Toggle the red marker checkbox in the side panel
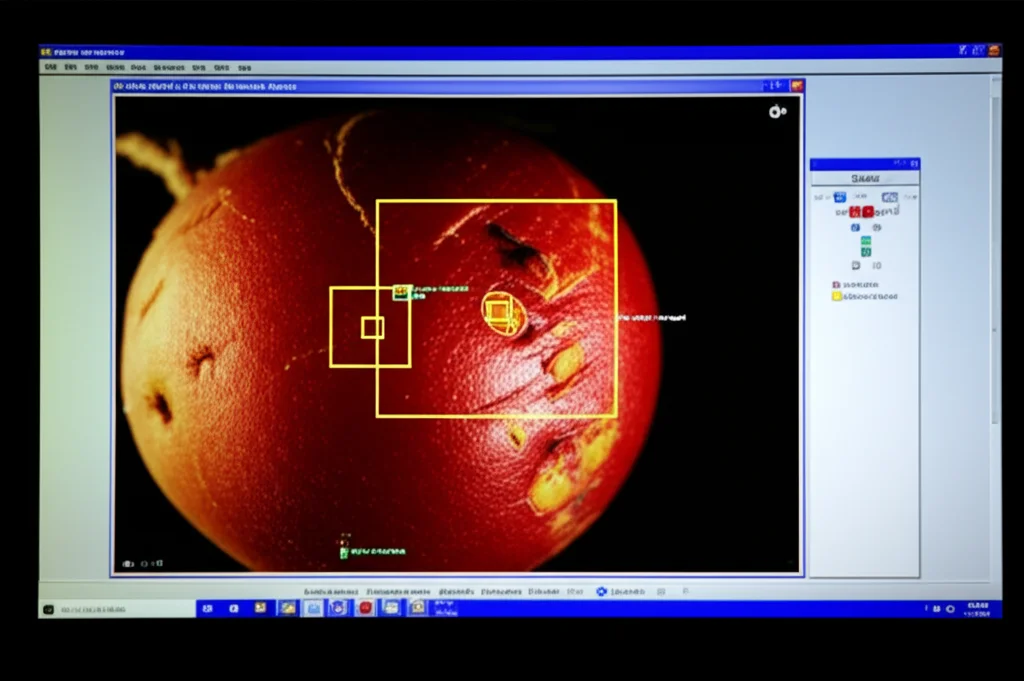1024x681 pixels. (x=837, y=284)
